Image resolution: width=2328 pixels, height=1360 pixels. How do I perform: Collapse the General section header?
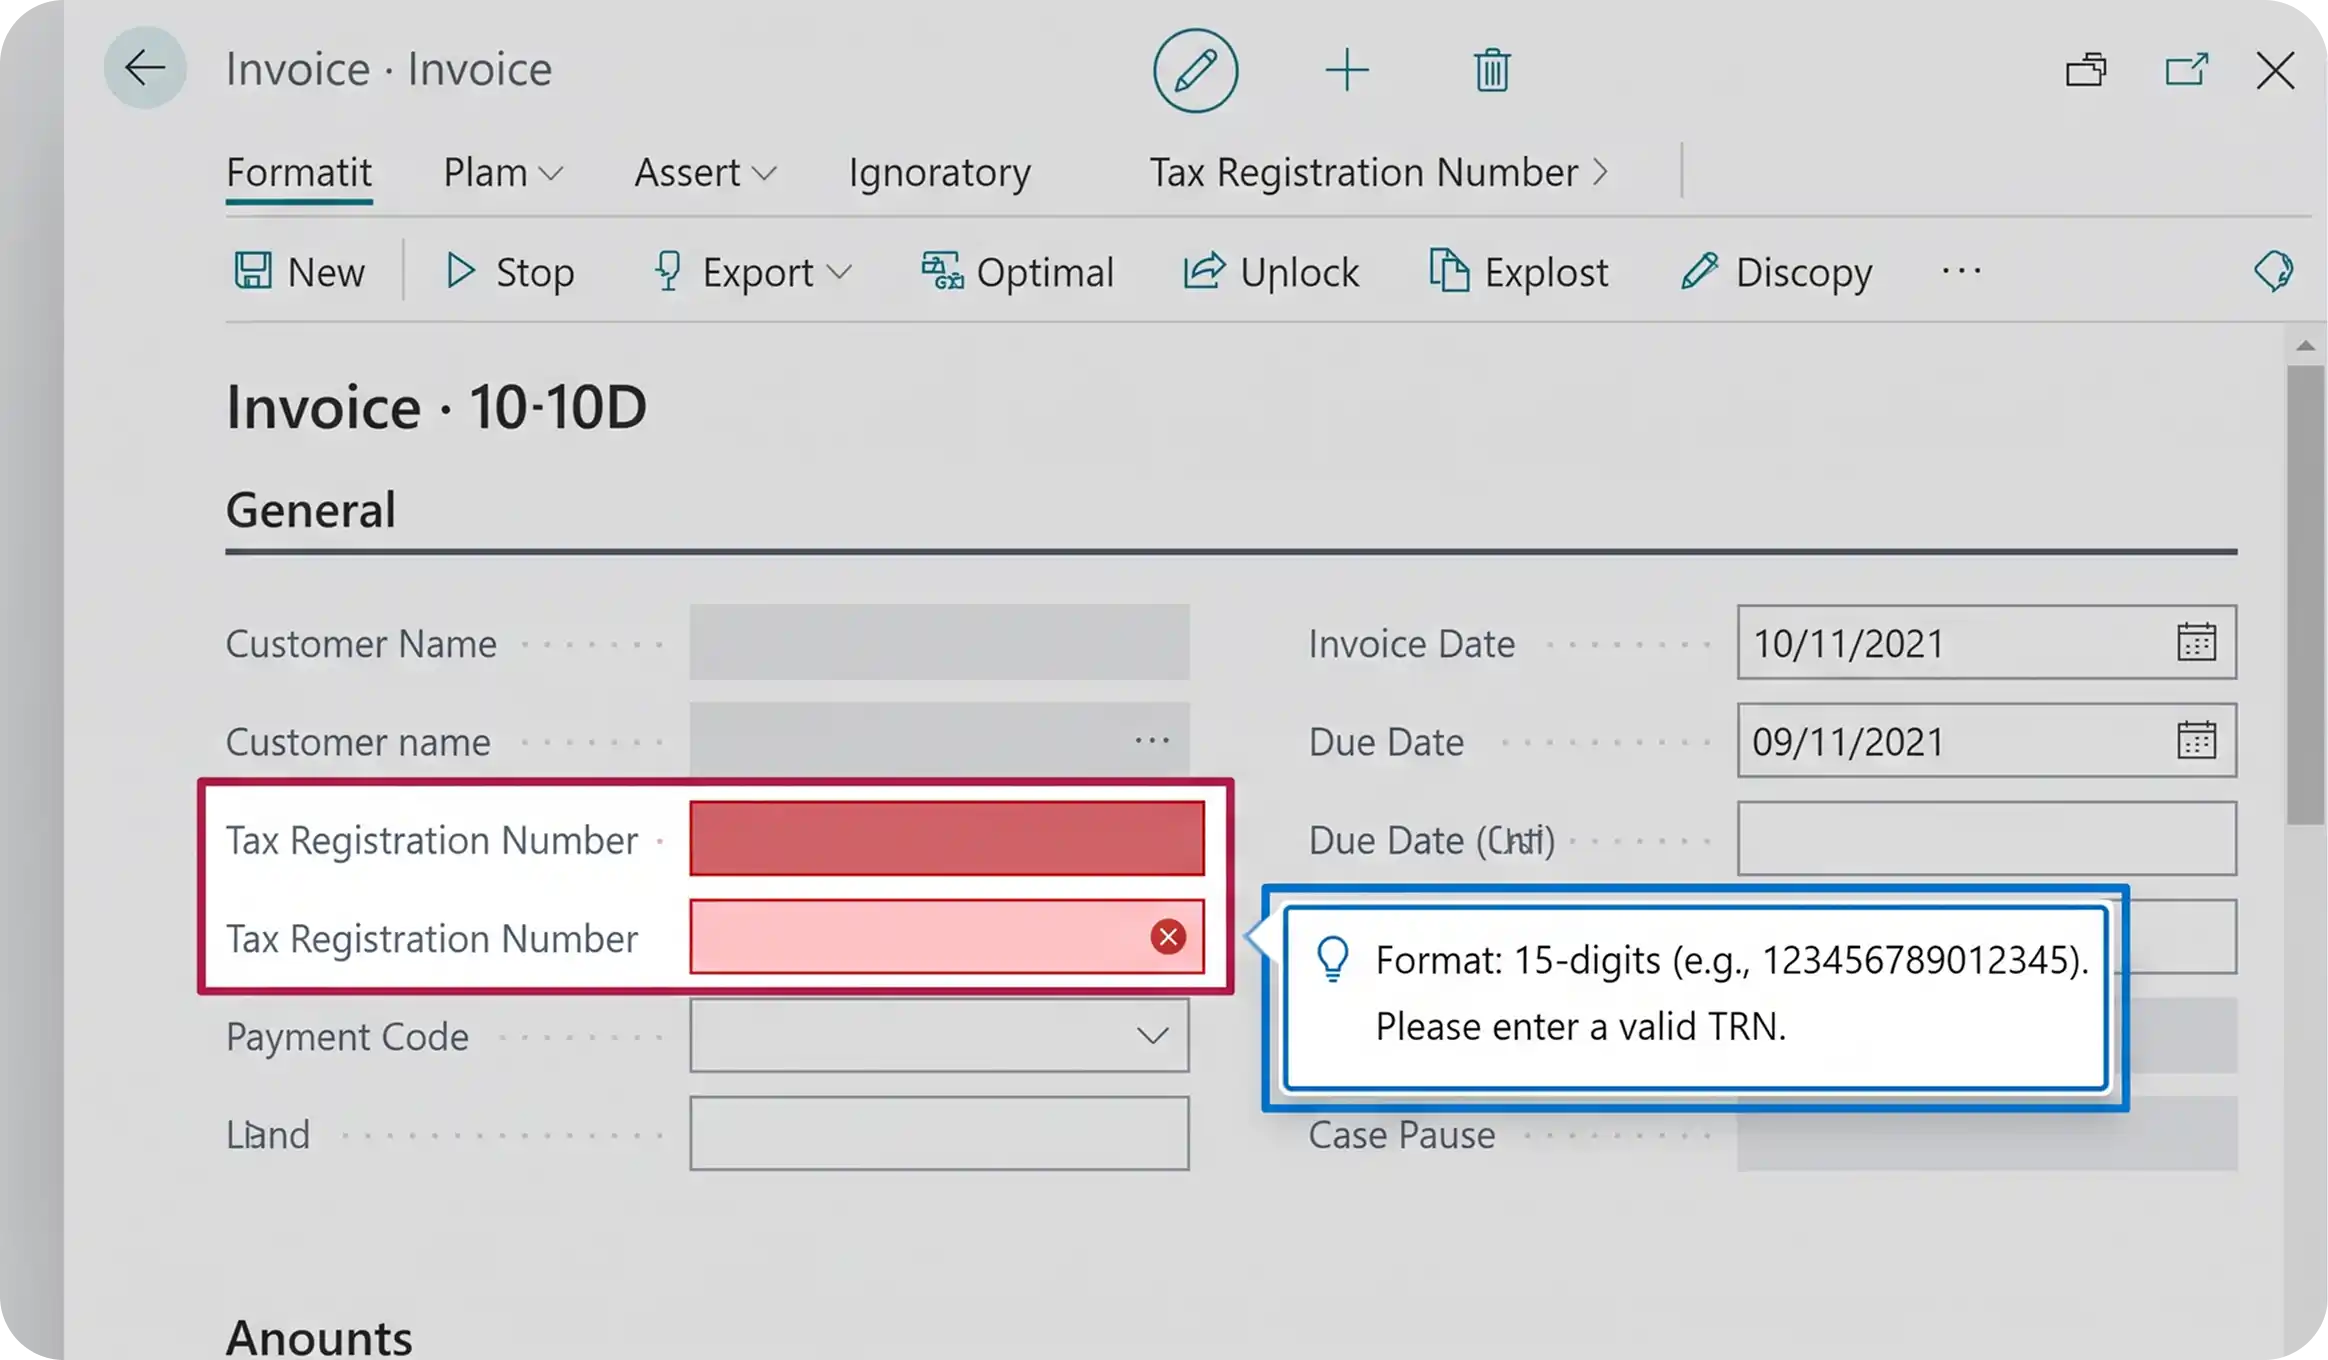pyautogui.click(x=311, y=510)
